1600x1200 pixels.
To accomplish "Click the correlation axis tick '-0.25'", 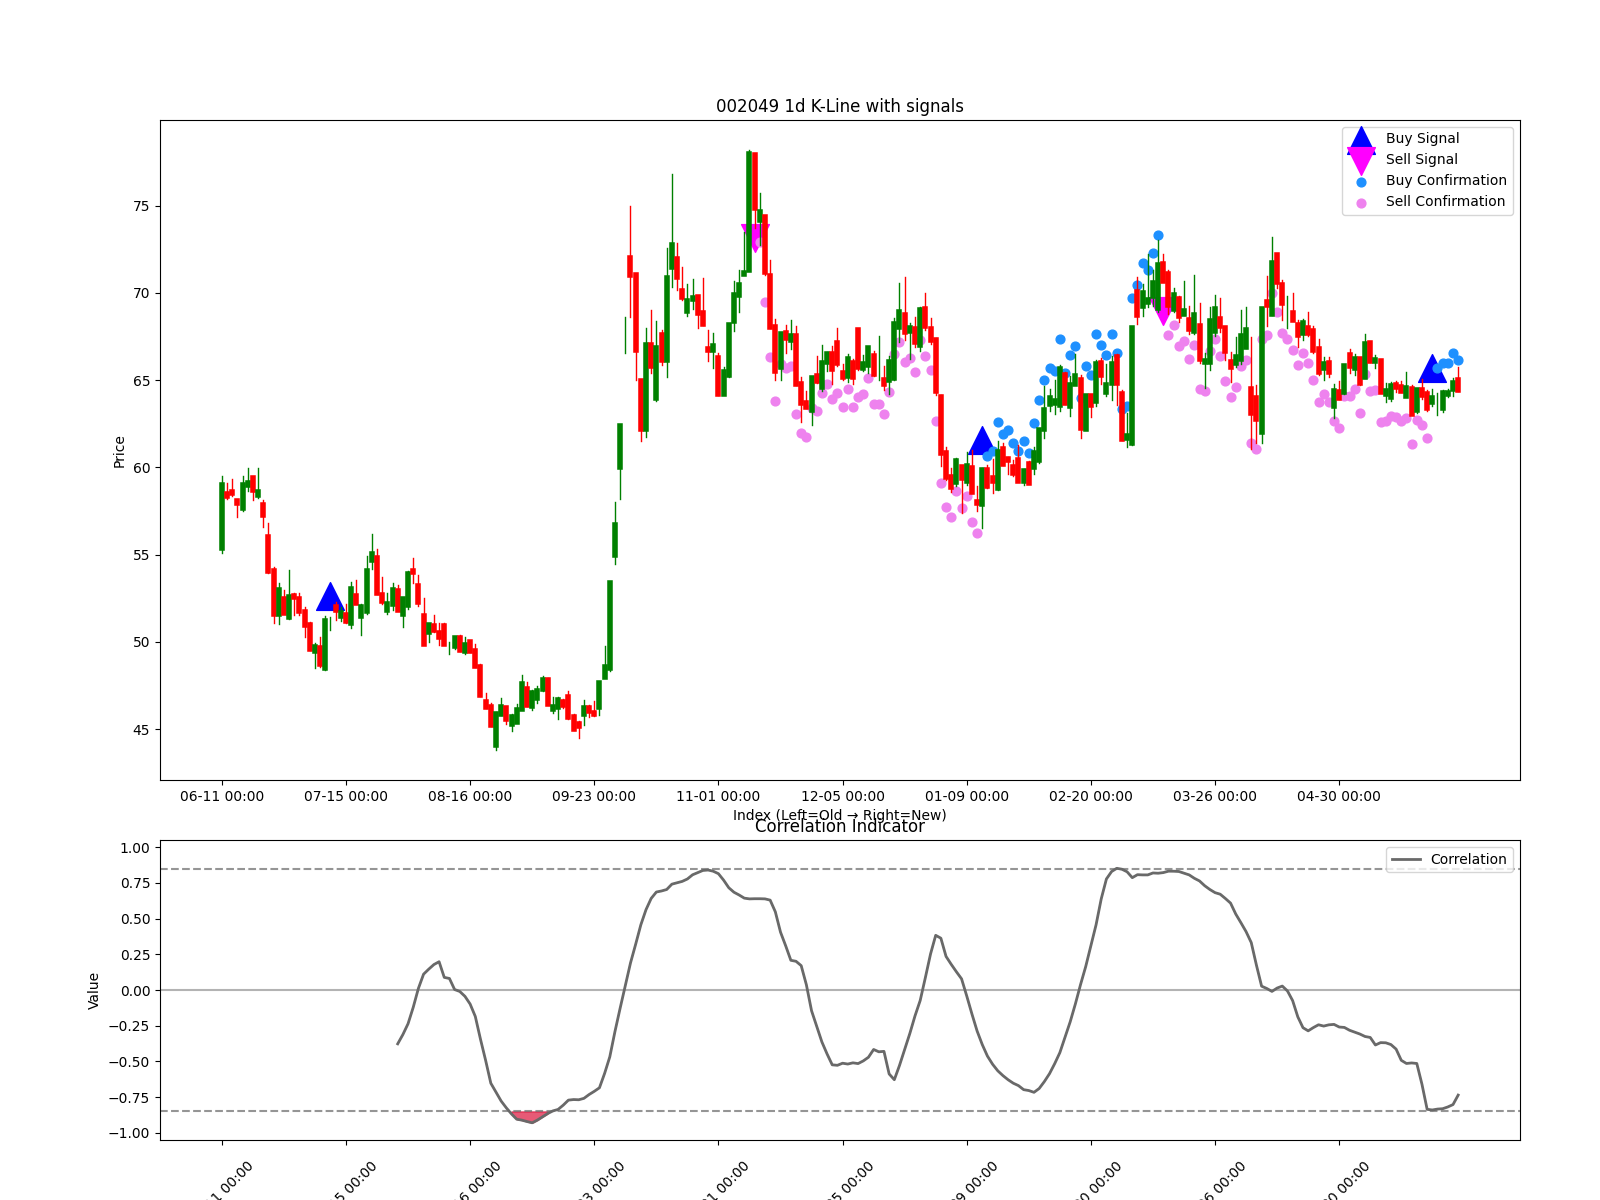I will coord(130,1027).
